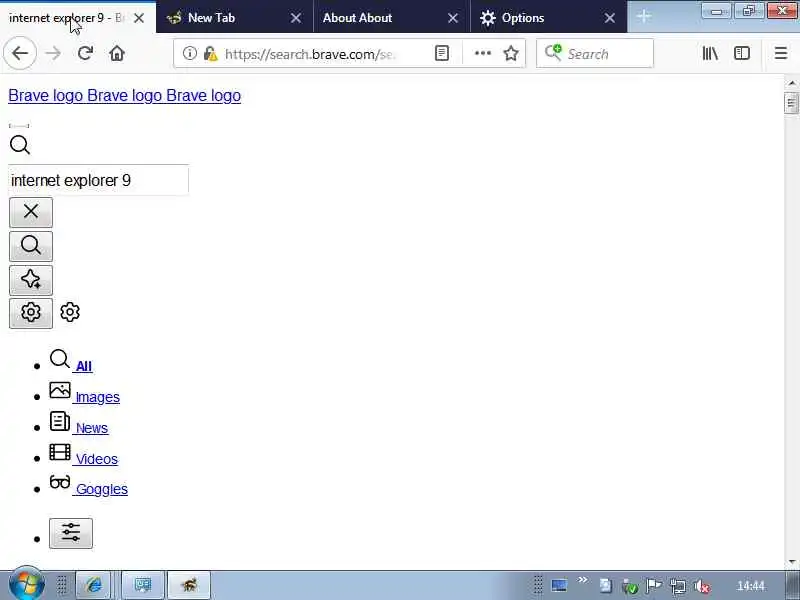Toggle the sidebar view
This screenshot has height=600, width=800.
point(742,53)
